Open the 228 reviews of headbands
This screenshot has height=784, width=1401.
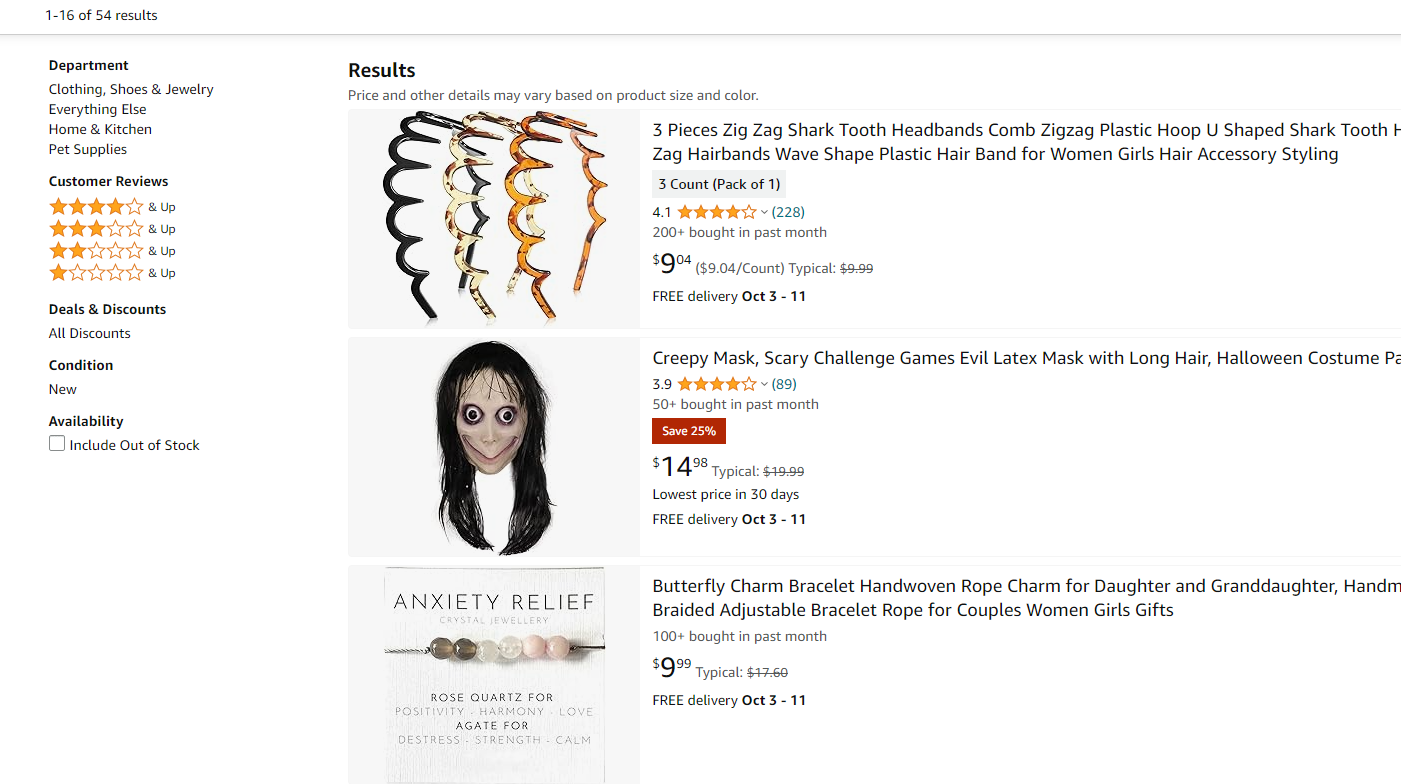pyautogui.click(x=788, y=212)
